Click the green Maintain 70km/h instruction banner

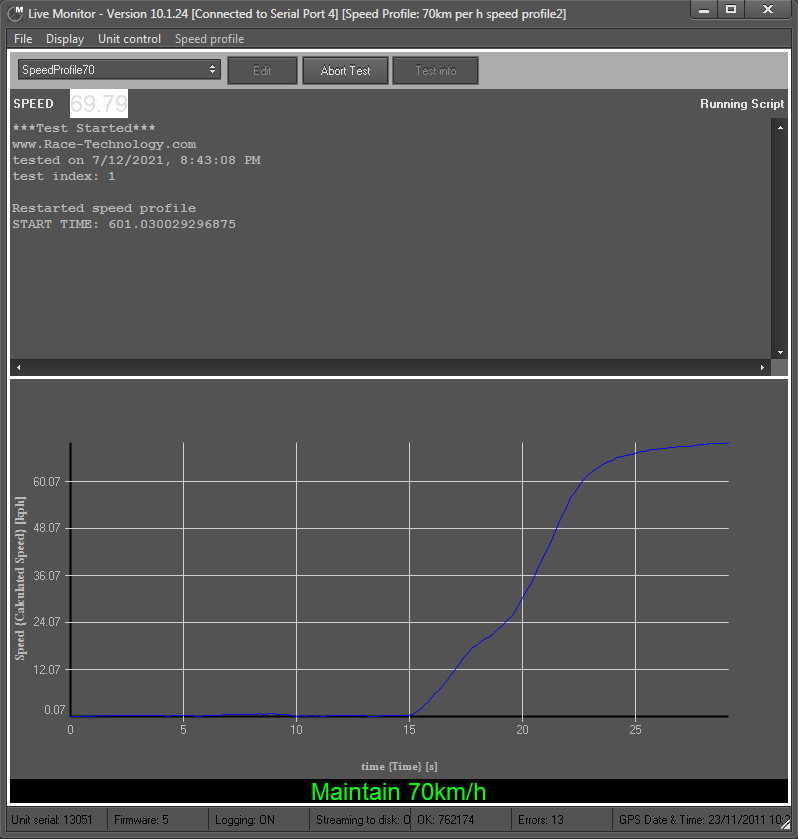tap(398, 792)
